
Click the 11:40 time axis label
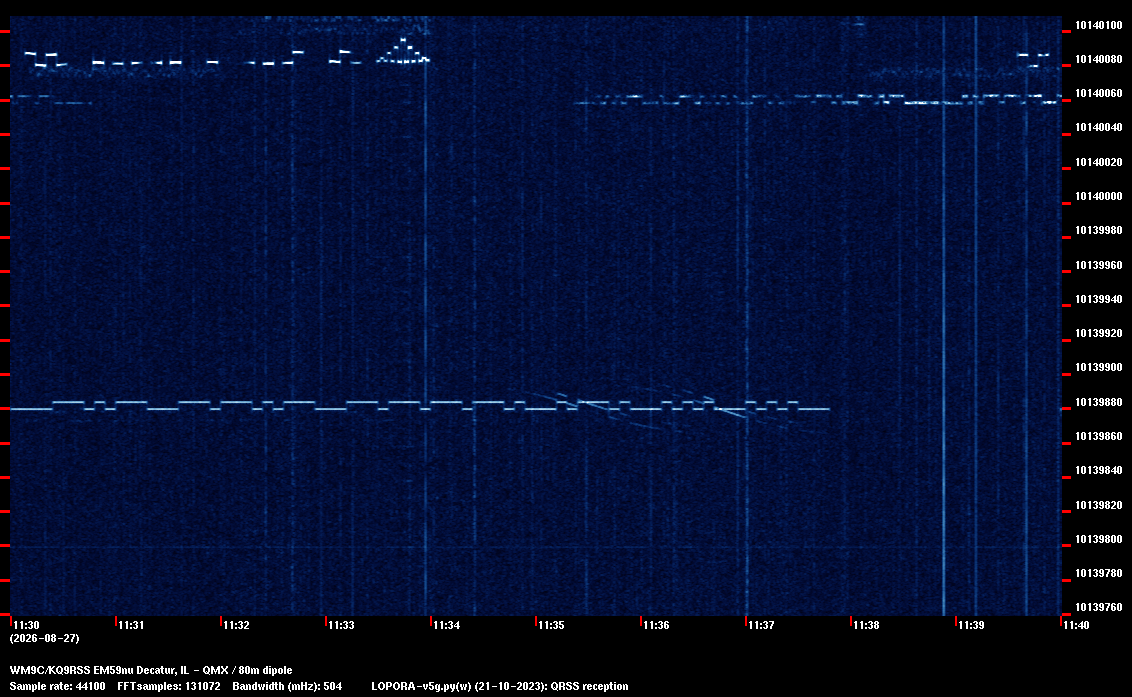[1076, 625]
